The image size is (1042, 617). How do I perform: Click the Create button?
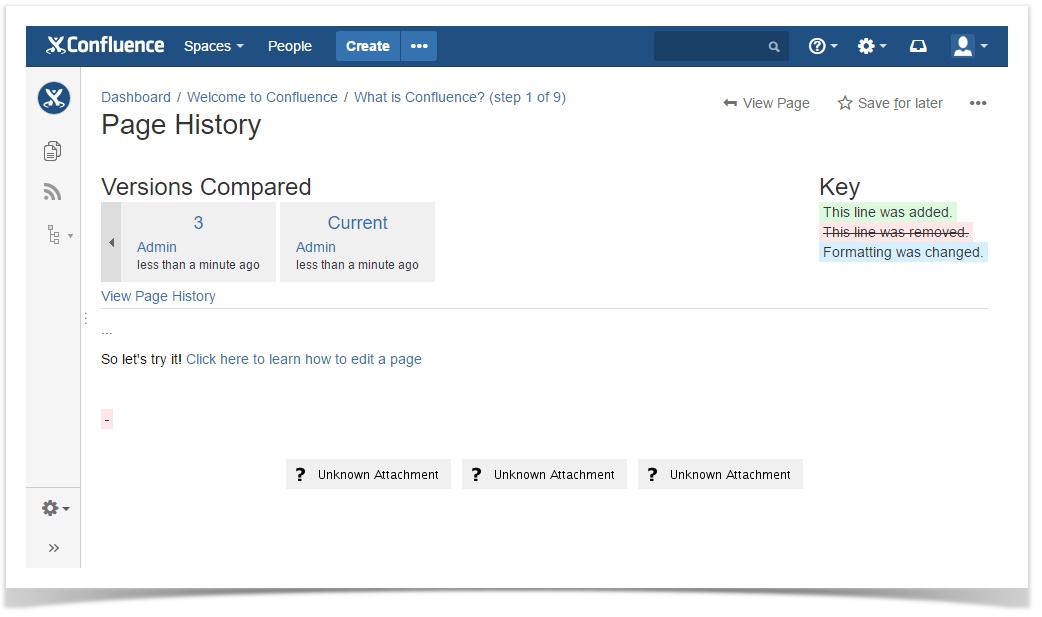[367, 46]
